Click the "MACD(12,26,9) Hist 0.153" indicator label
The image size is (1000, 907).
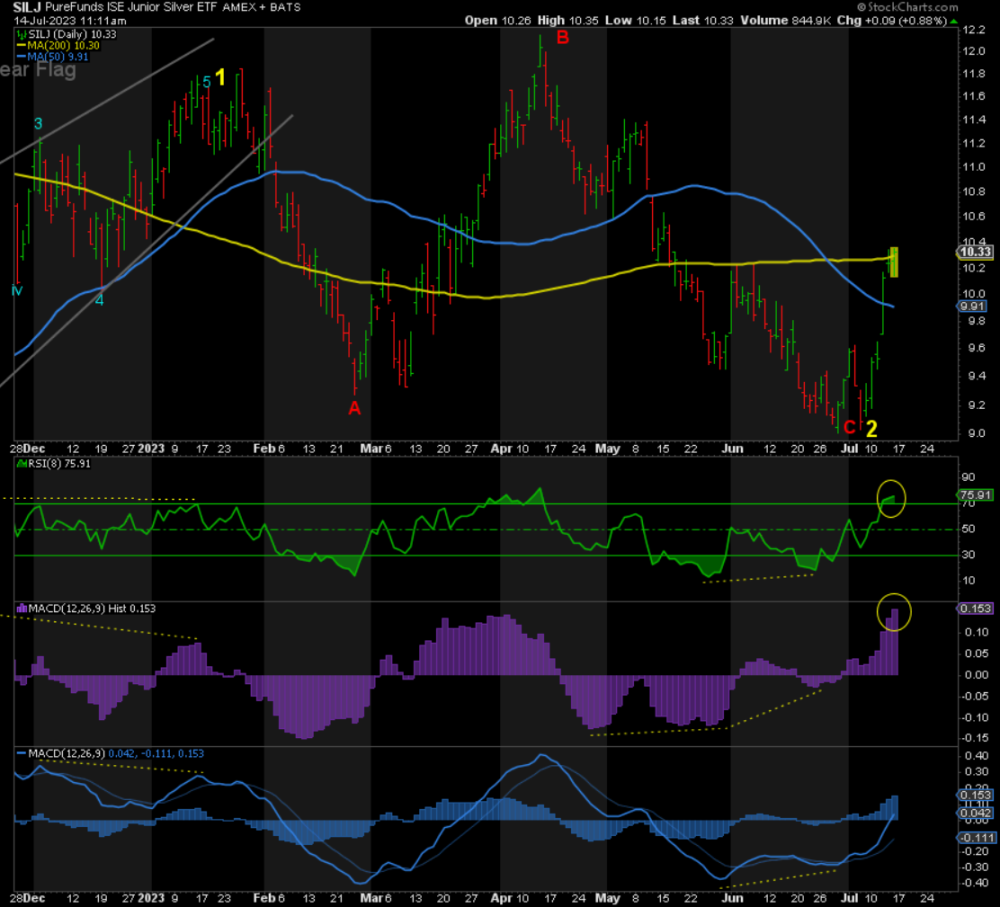pyautogui.click(x=87, y=608)
